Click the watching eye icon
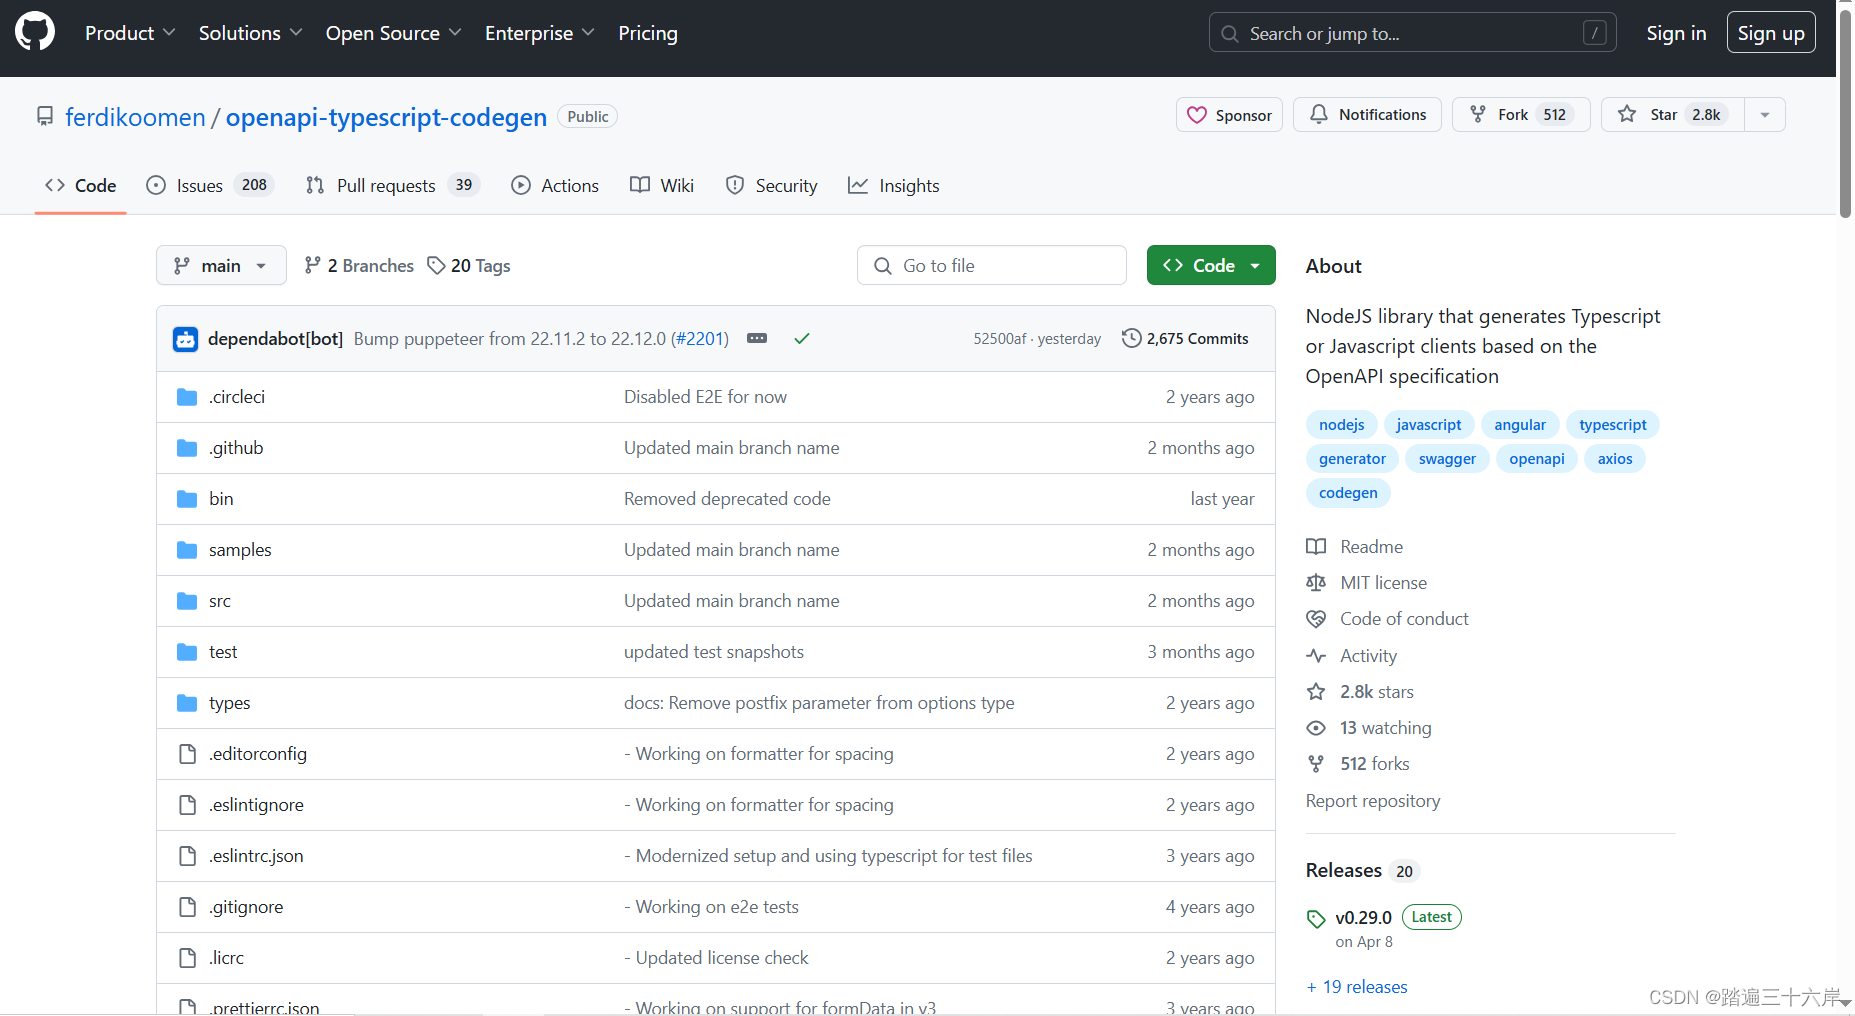Screen dimensions: 1855x1016 [1316, 727]
